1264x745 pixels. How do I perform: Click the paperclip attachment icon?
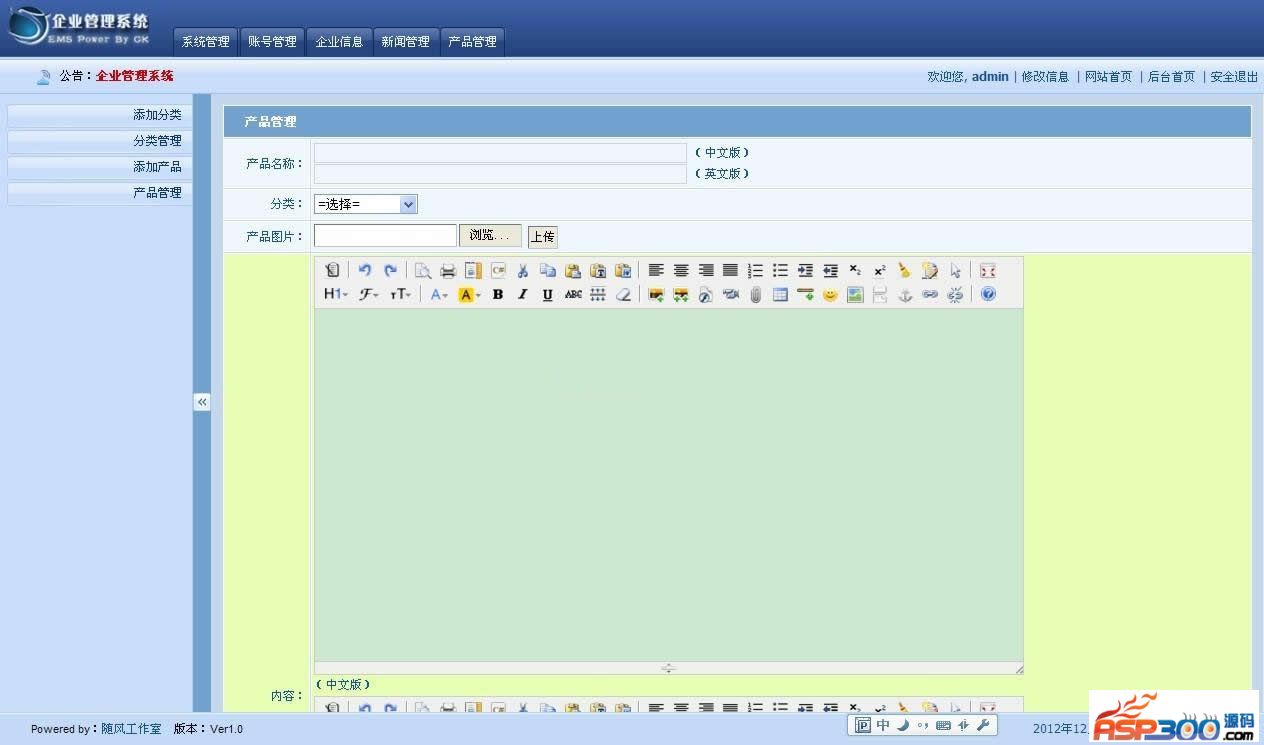tap(756, 295)
